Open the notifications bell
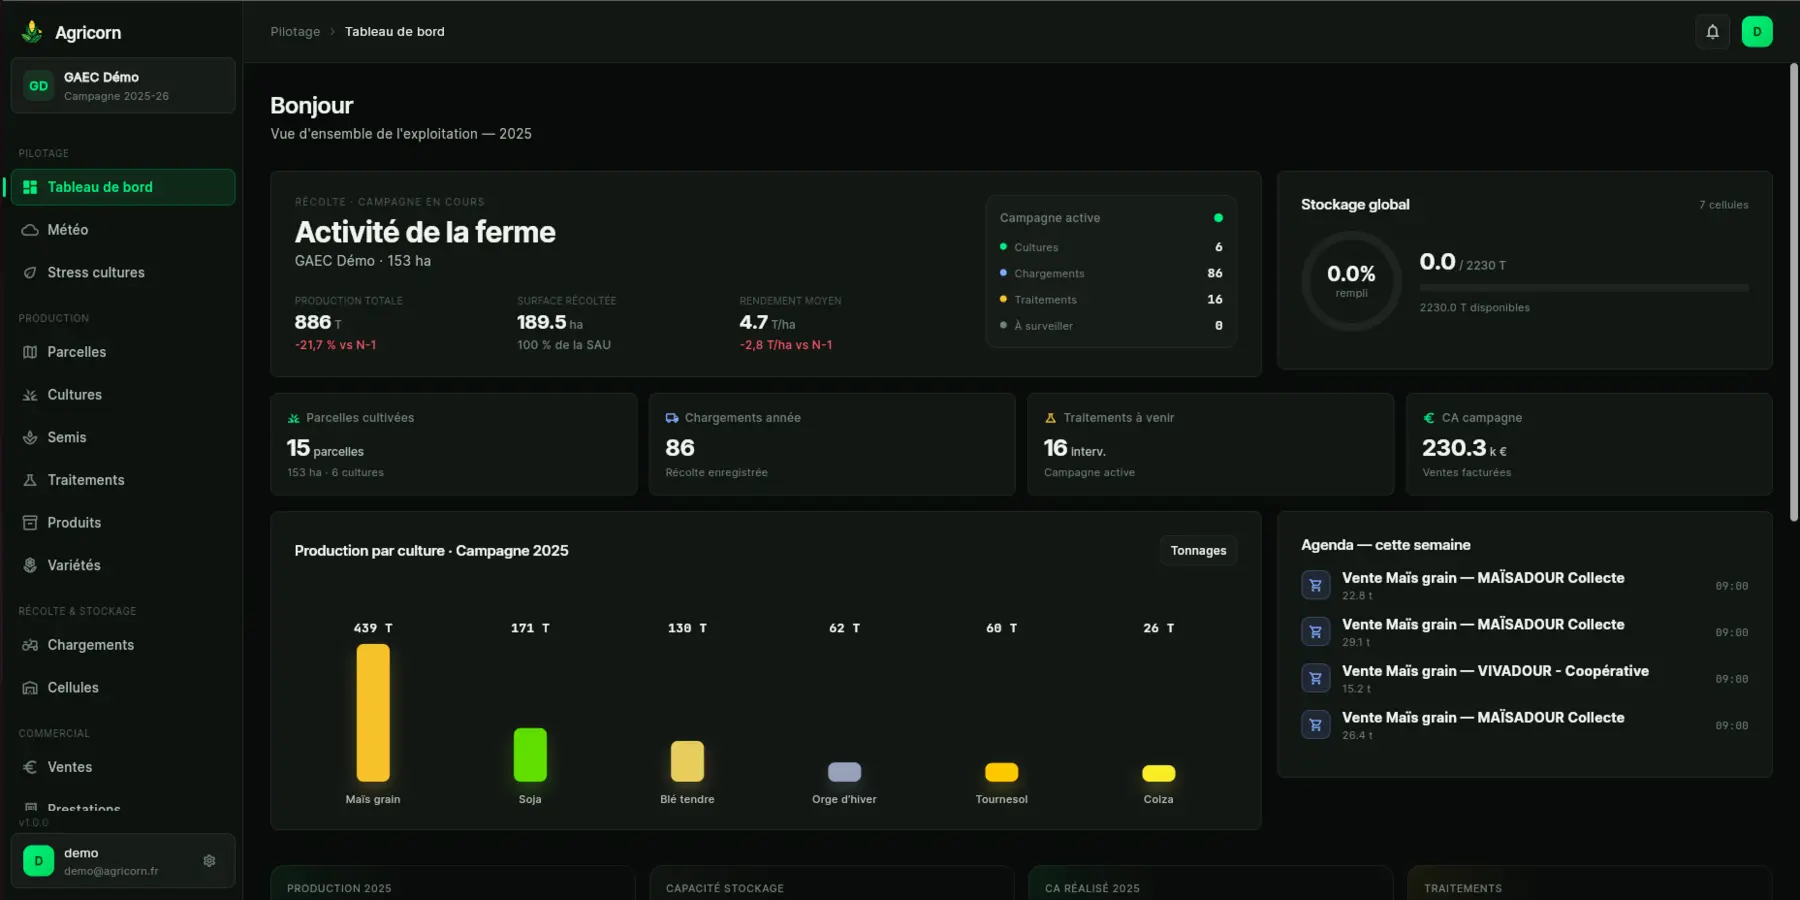 tap(1712, 32)
